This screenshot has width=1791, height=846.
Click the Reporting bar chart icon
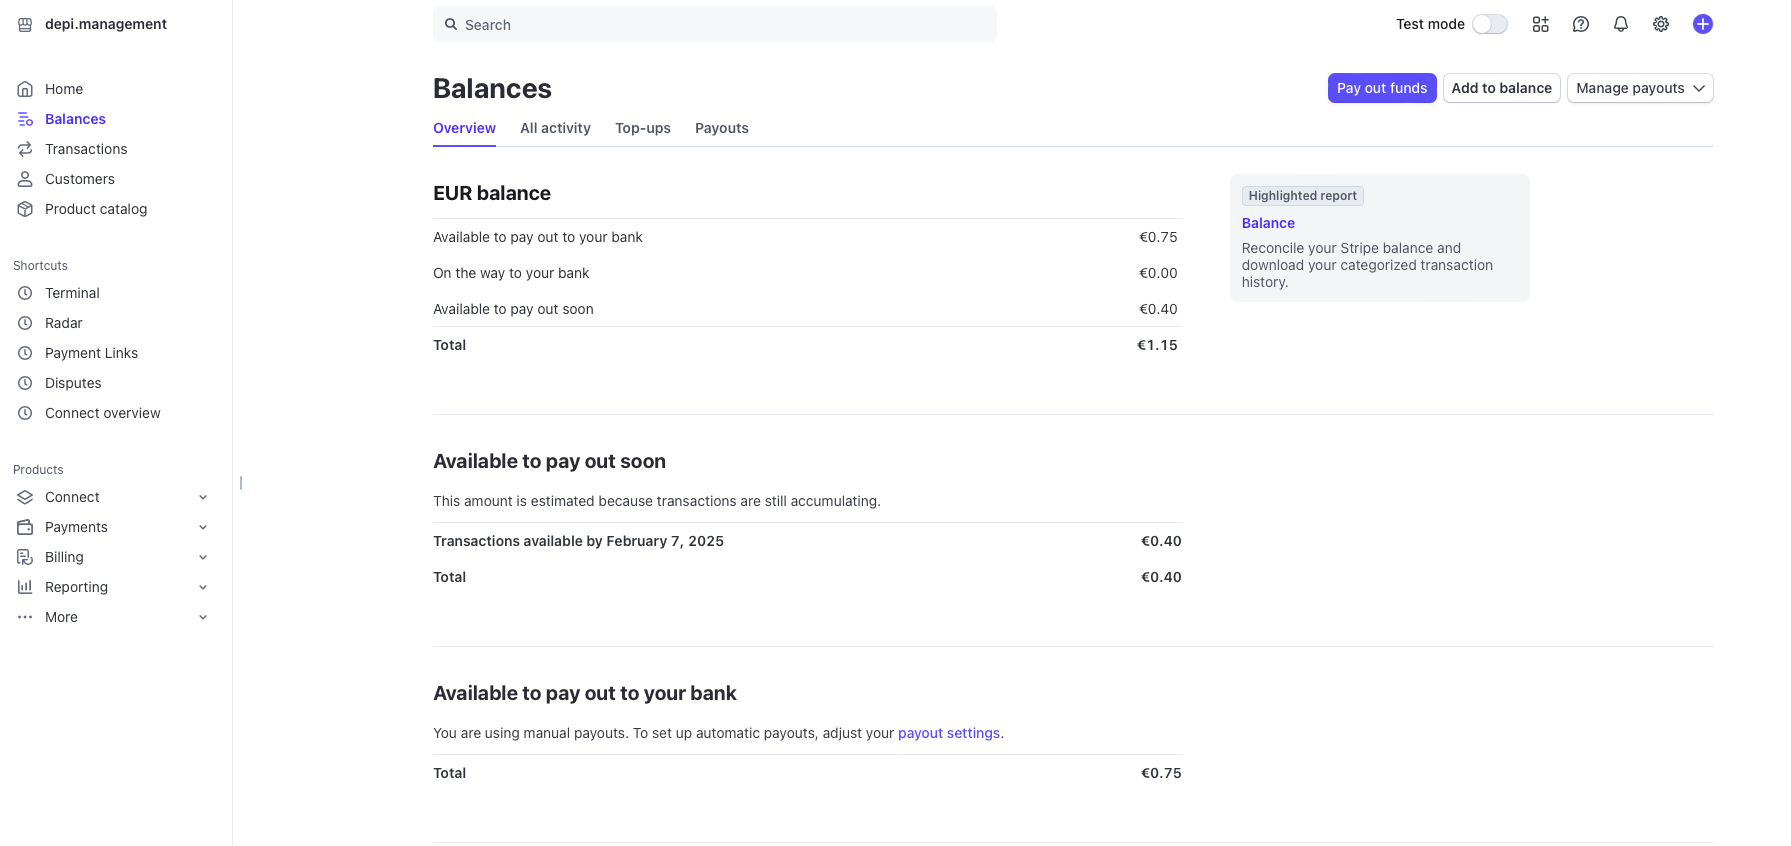(25, 587)
